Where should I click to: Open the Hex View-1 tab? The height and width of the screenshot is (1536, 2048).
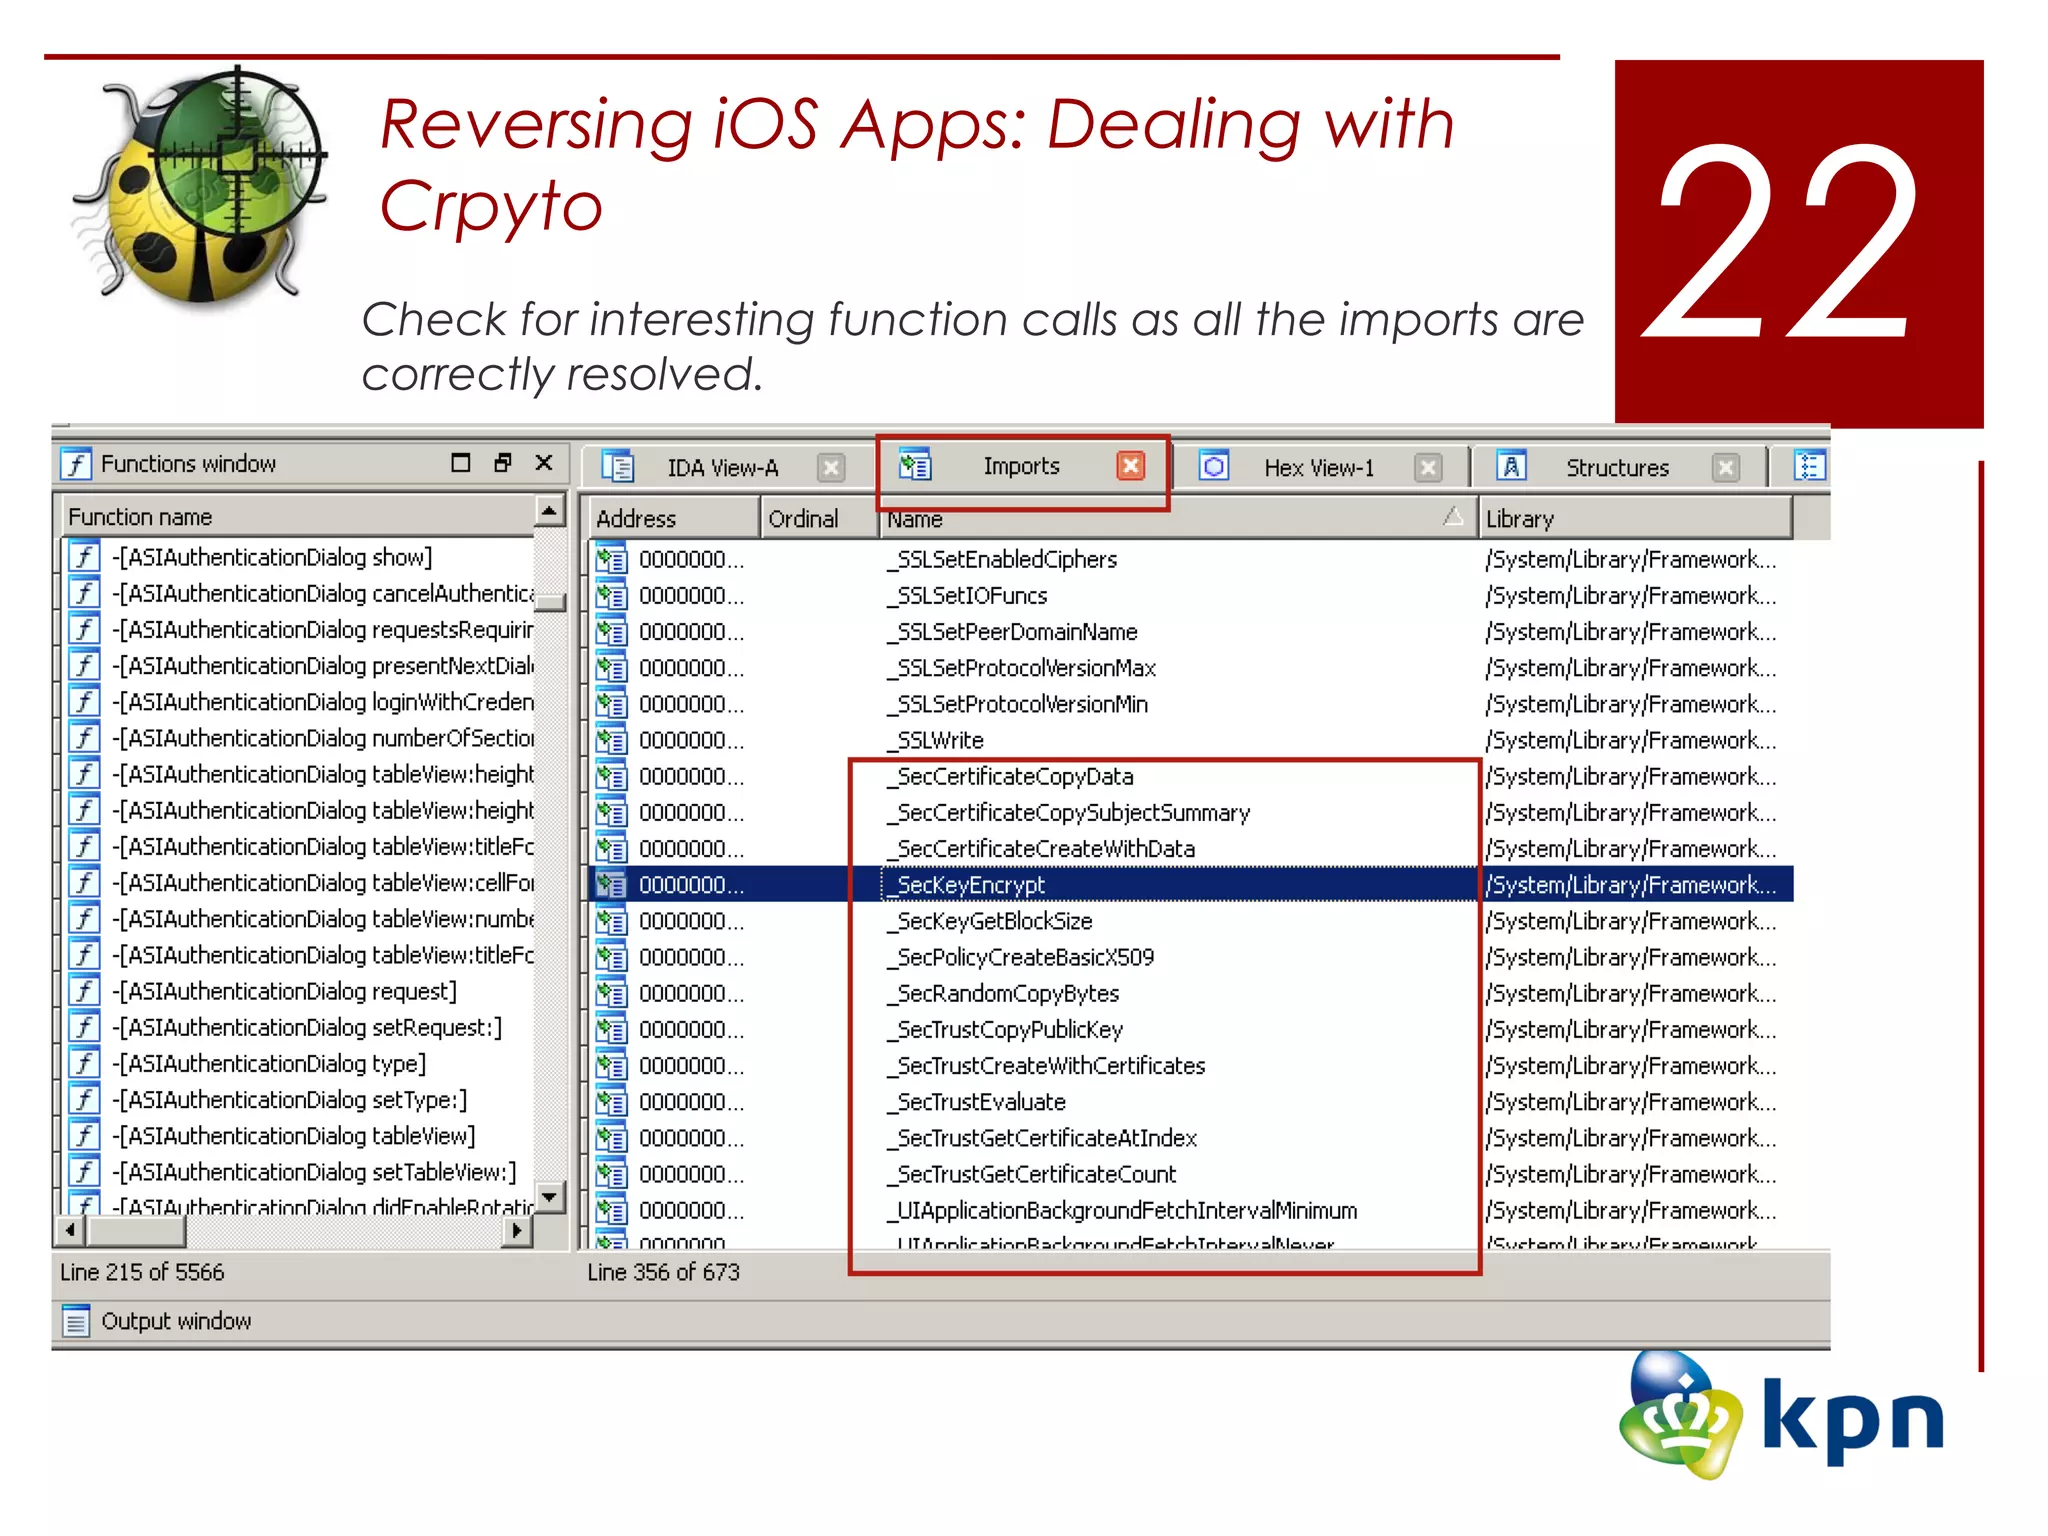click(1318, 468)
